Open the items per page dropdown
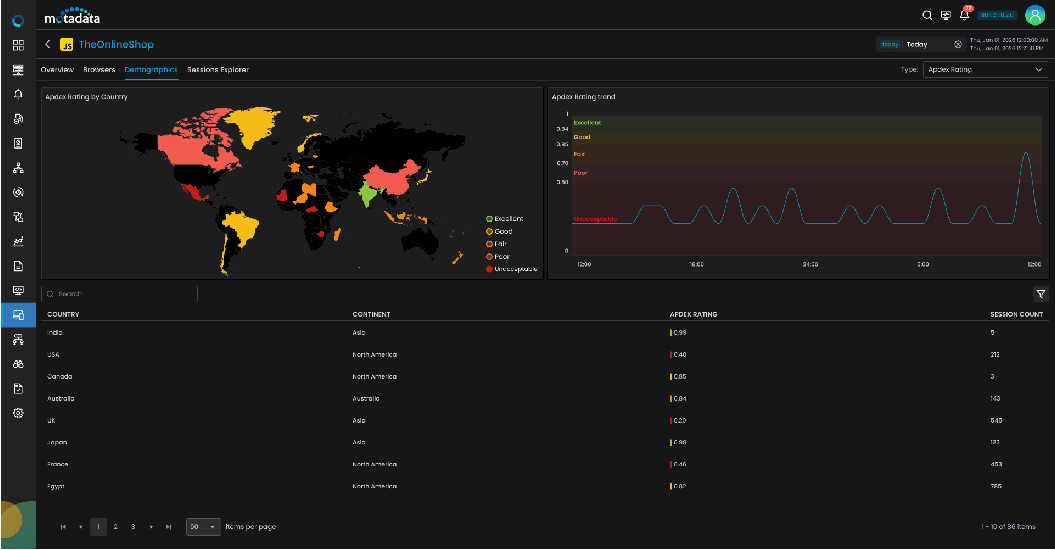The height and width of the screenshot is (550, 1055). (x=203, y=526)
